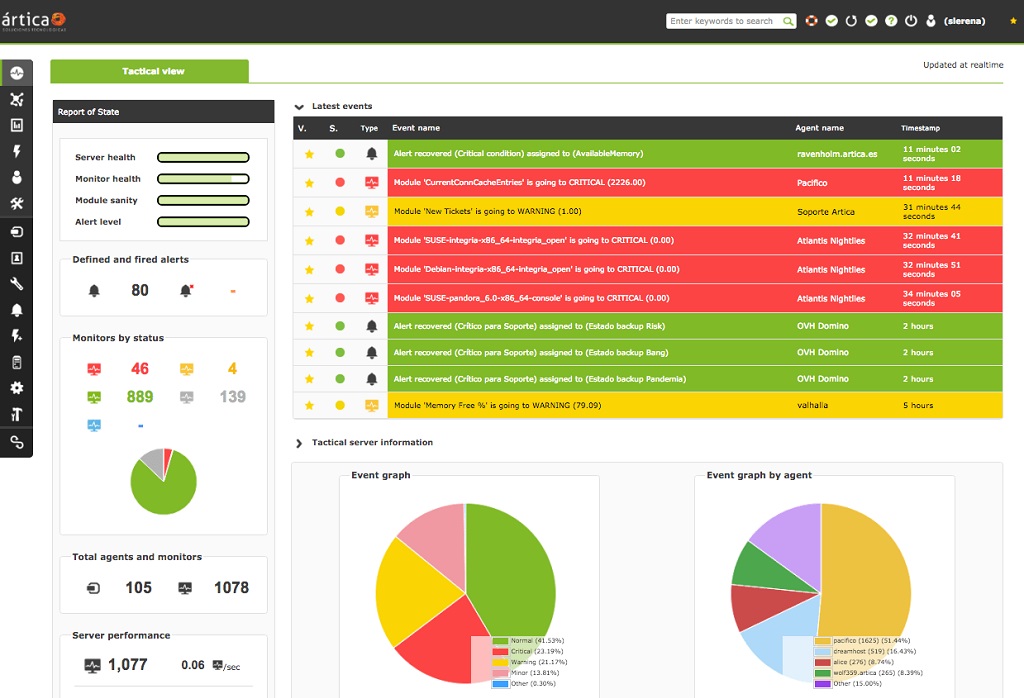Click the Timestamp column header
Viewport: 1024px width, 698px height.
920,128
